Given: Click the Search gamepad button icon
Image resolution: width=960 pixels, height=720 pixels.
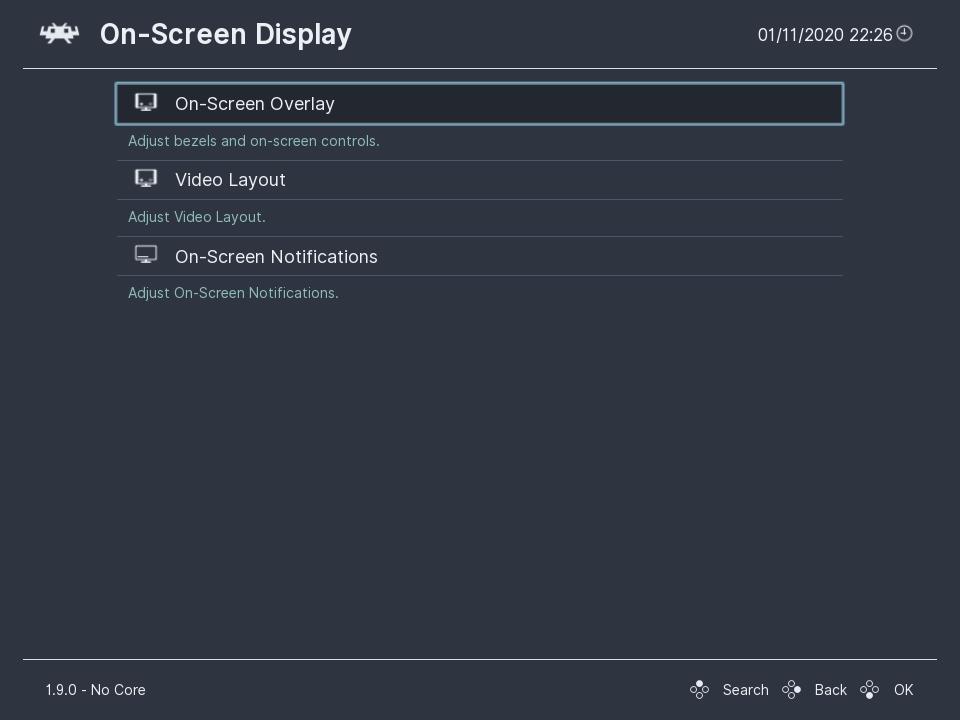Looking at the screenshot, I should click(699, 689).
